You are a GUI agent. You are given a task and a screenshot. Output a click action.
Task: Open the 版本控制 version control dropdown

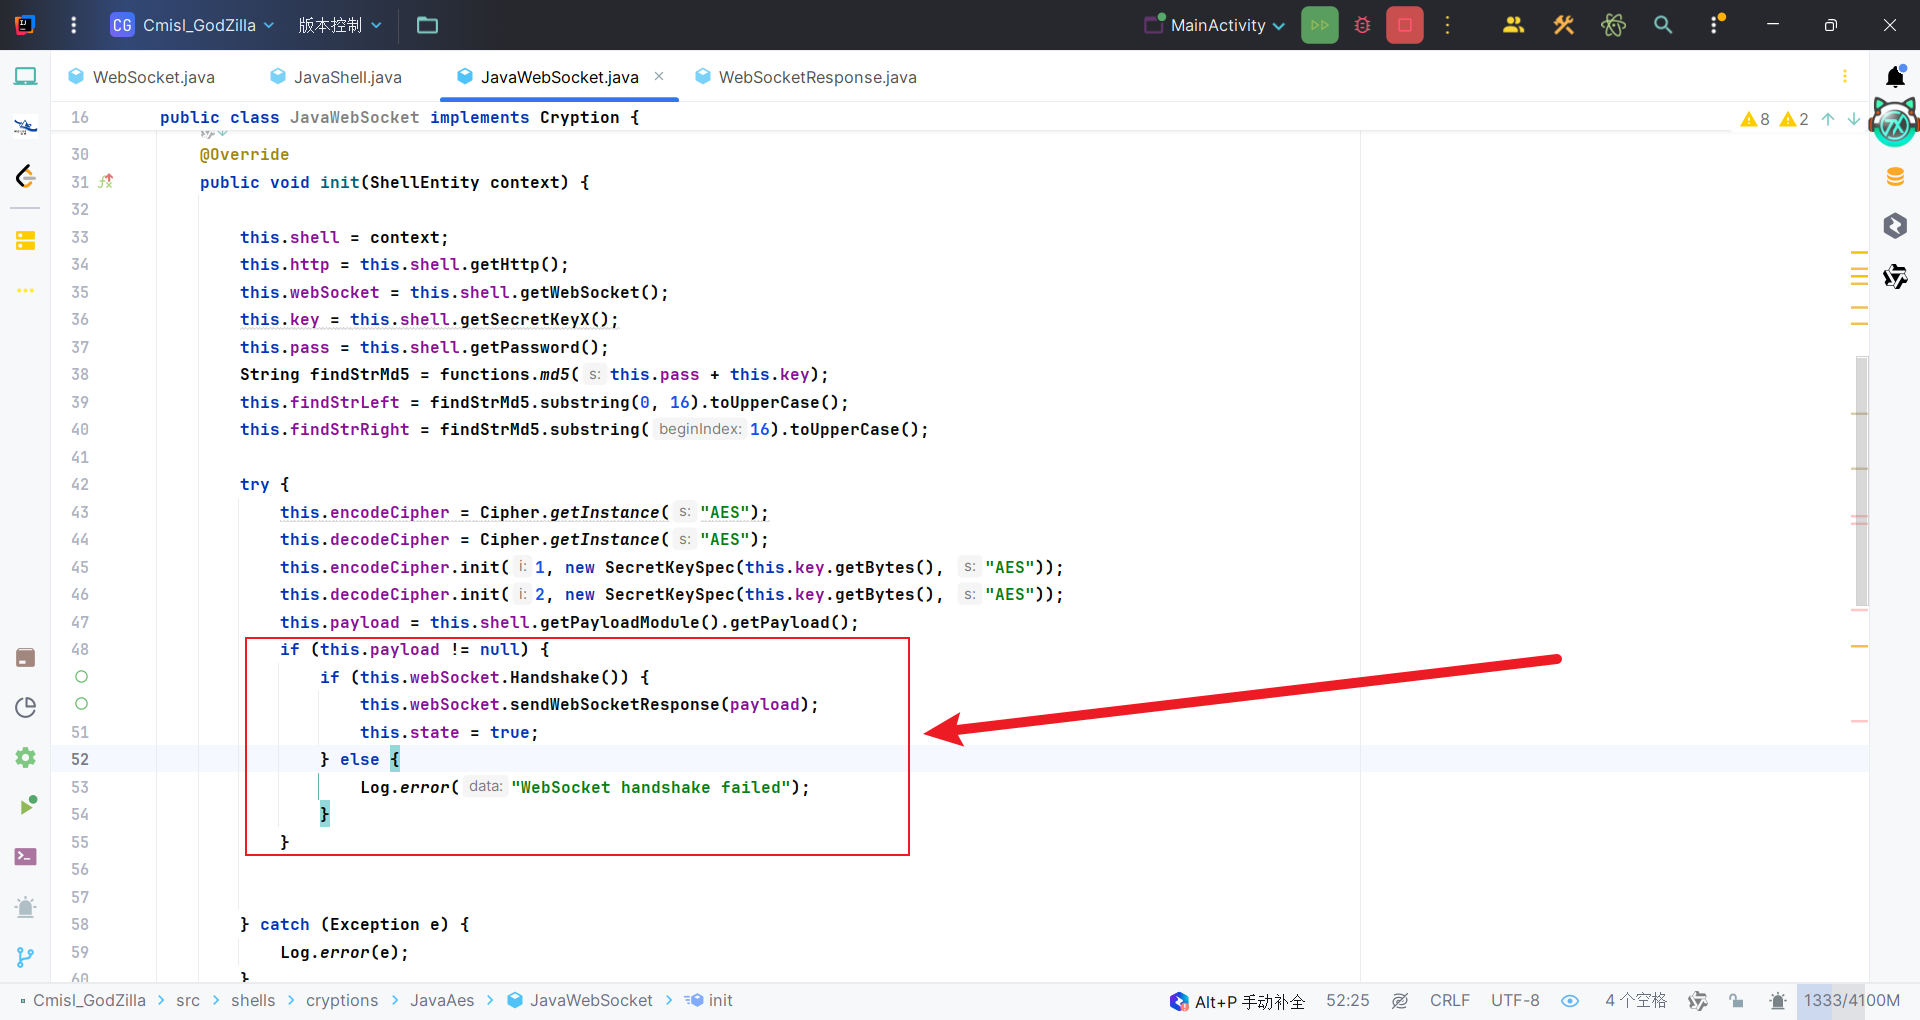tap(340, 25)
